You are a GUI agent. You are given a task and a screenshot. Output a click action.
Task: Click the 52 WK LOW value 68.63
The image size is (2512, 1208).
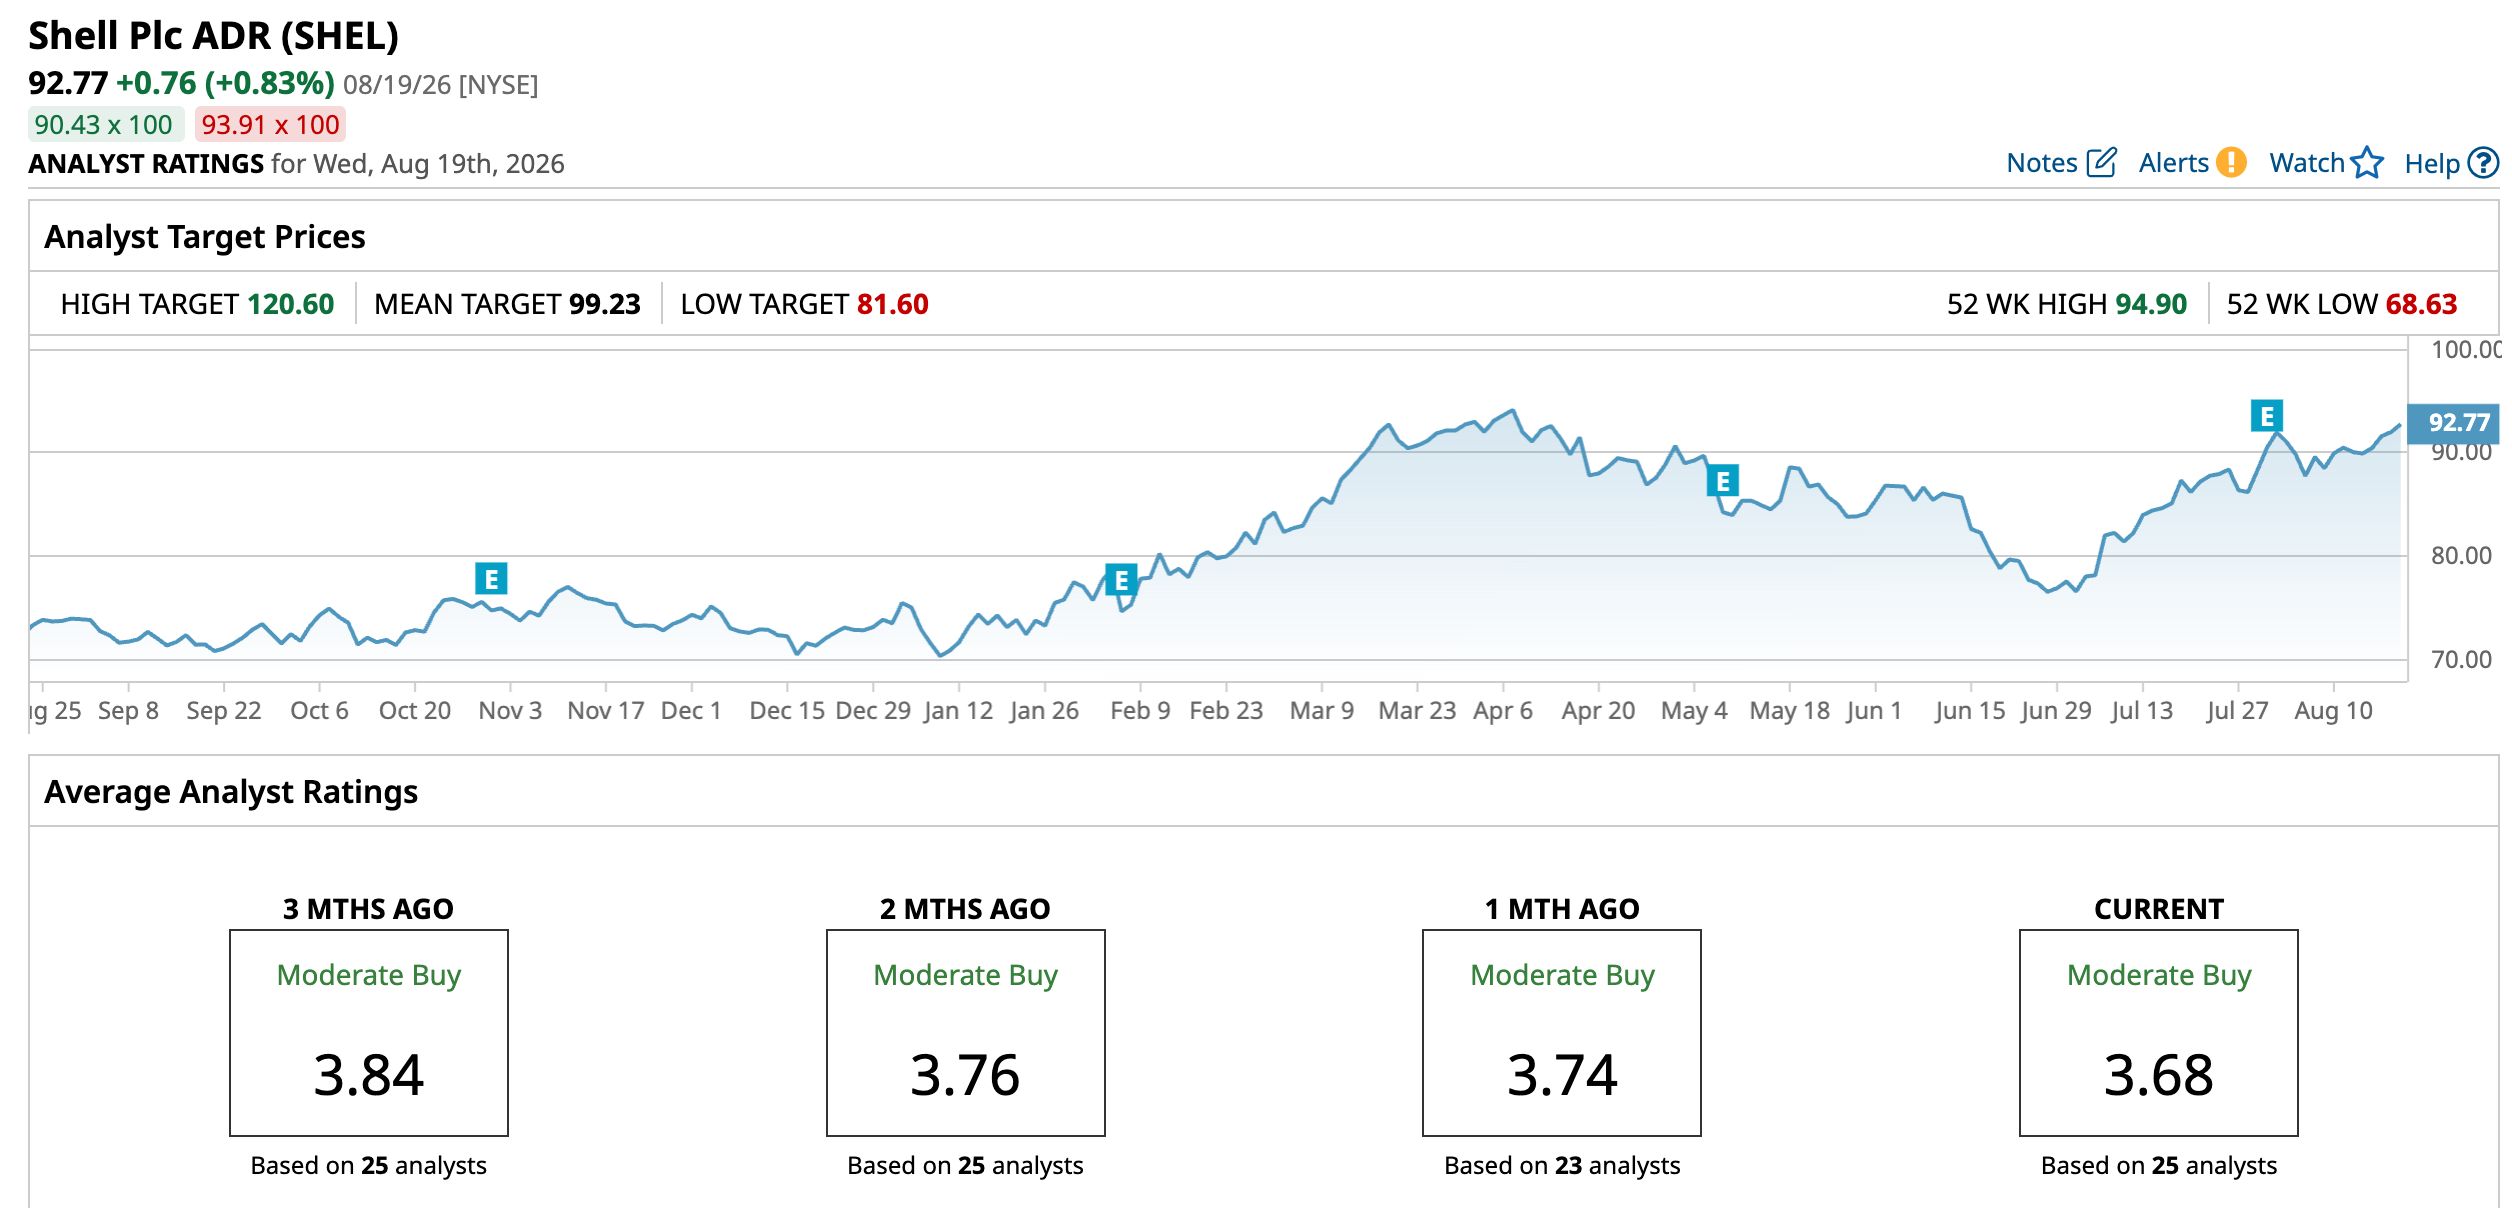pyautogui.click(x=2421, y=304)
